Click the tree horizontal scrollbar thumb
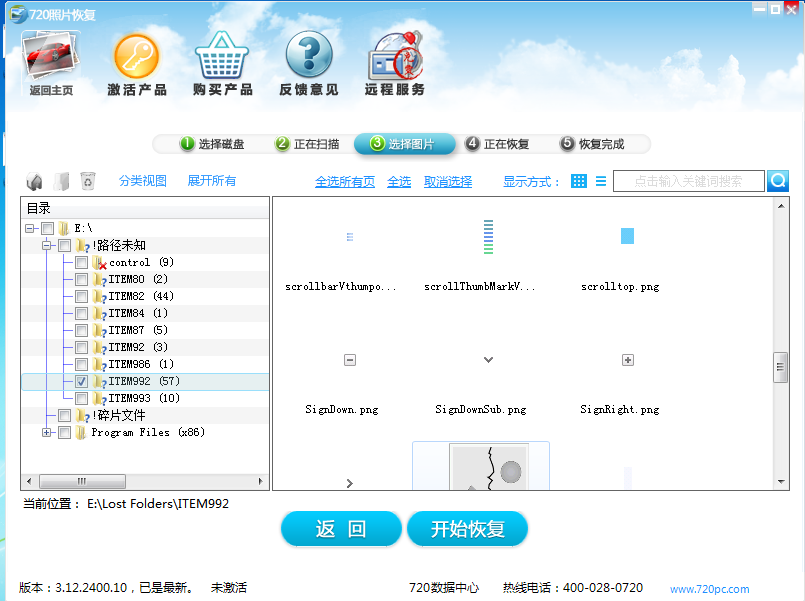 (x=82, y=481)
